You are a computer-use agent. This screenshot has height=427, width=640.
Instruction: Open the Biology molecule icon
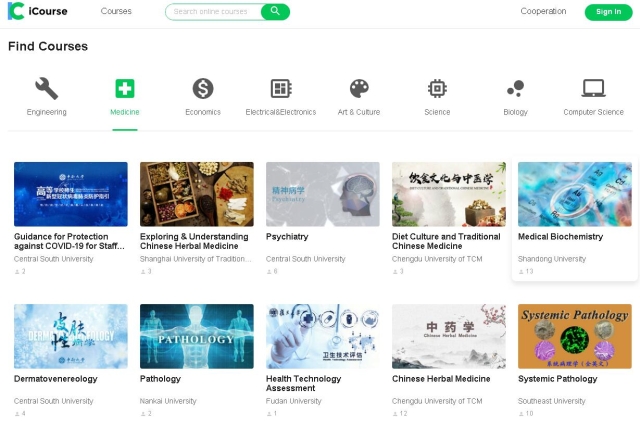(x=515, y=88)
